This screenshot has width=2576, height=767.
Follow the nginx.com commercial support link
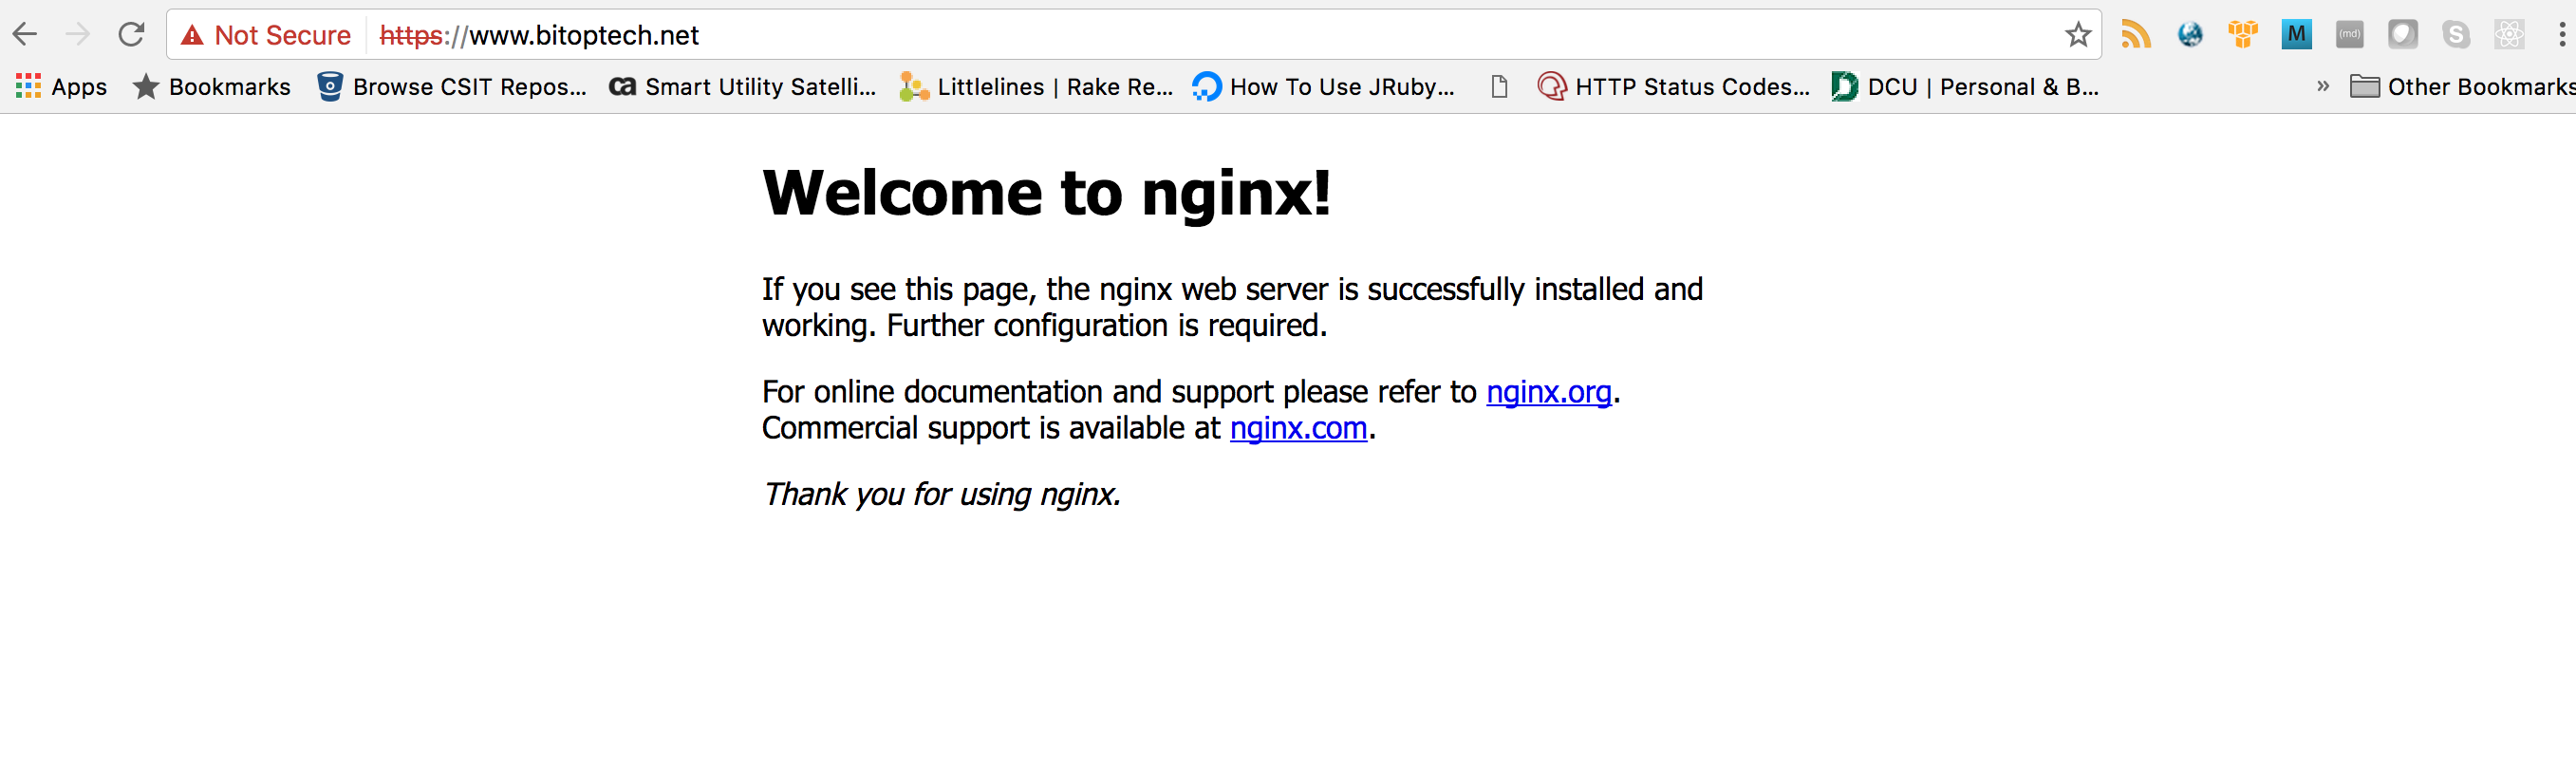[x=1297, y=428]
